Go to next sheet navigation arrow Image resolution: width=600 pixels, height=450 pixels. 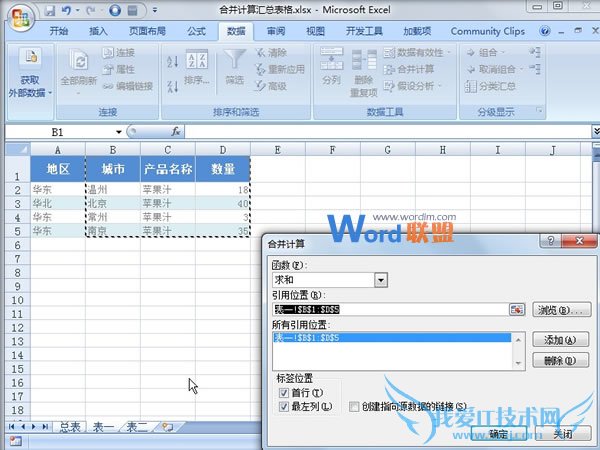(x=34, y=427)
